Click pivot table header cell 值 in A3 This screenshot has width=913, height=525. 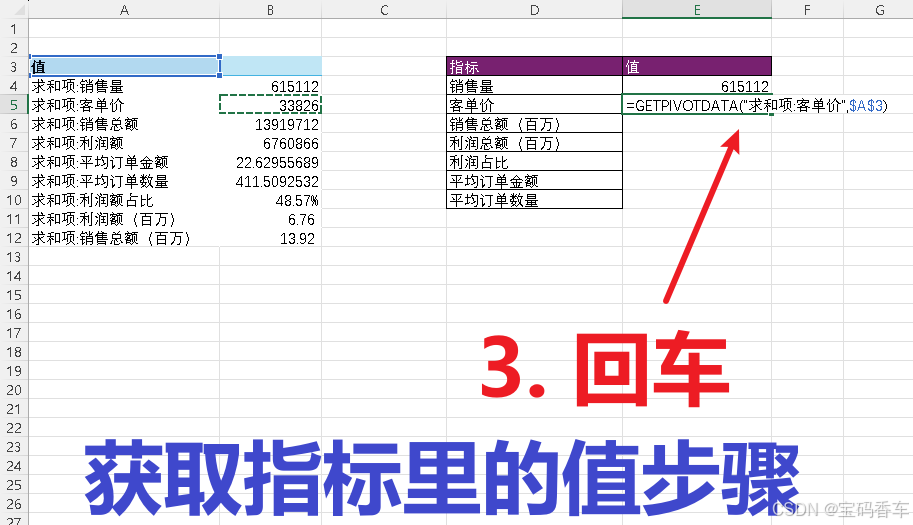pyautogui.click(x=124, y=67)
